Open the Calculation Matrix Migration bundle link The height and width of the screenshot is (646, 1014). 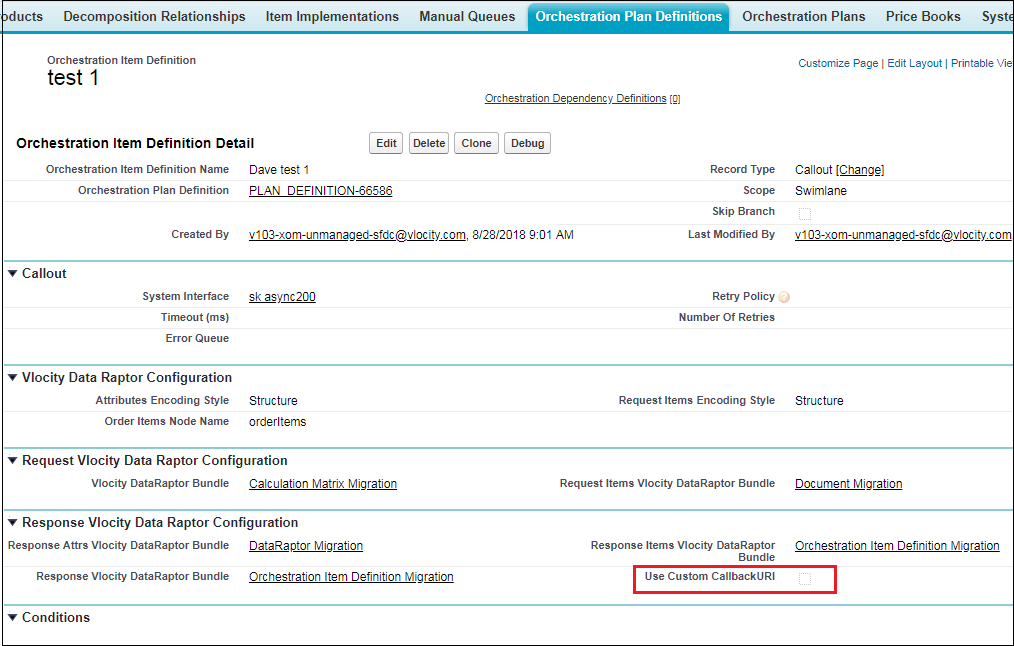coord(323,484)
